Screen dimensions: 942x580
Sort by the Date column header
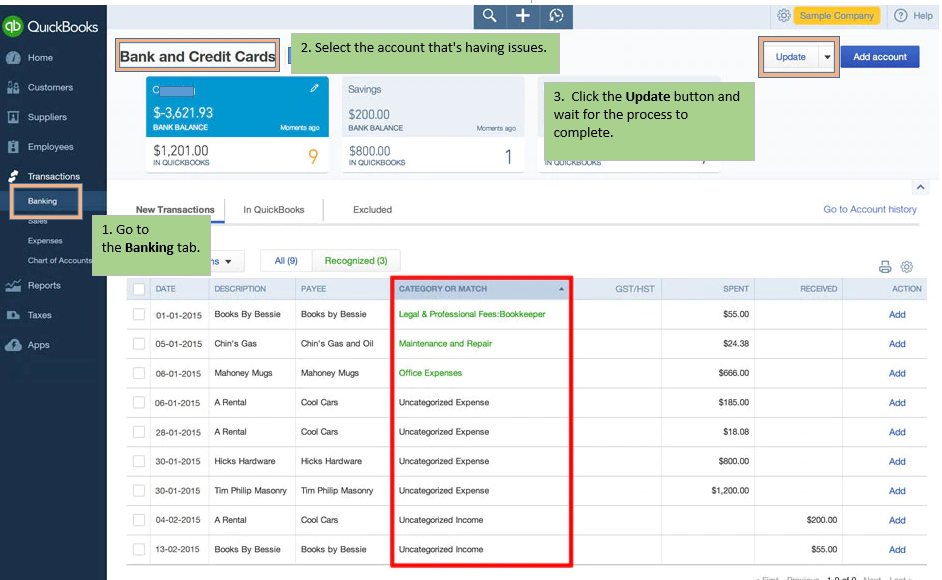coord(166,289)
